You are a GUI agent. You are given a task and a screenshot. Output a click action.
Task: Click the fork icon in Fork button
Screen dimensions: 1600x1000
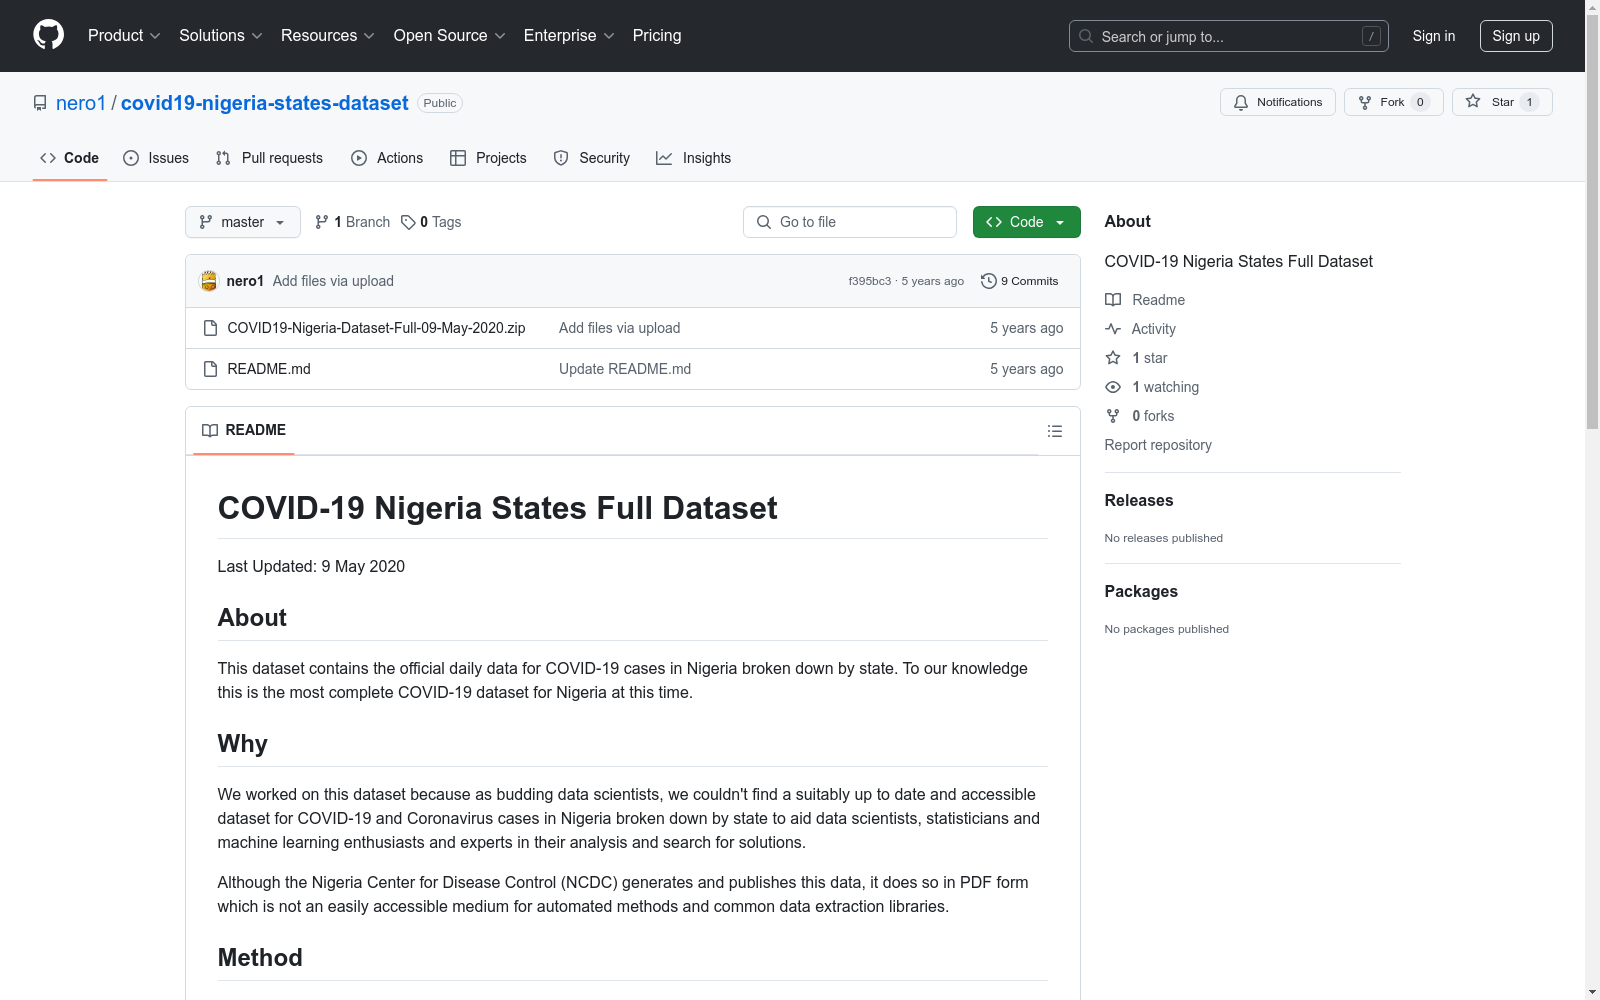click(x=1365, y=102)
